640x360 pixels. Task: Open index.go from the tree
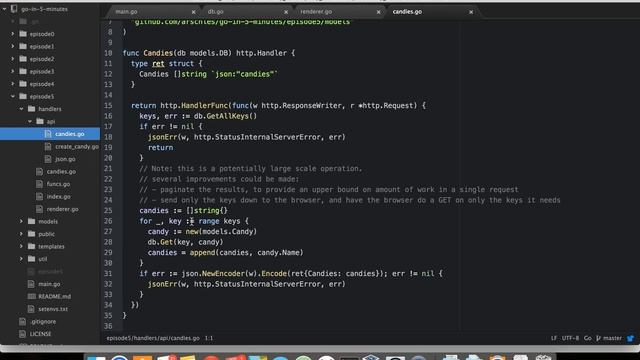point(58,196)
